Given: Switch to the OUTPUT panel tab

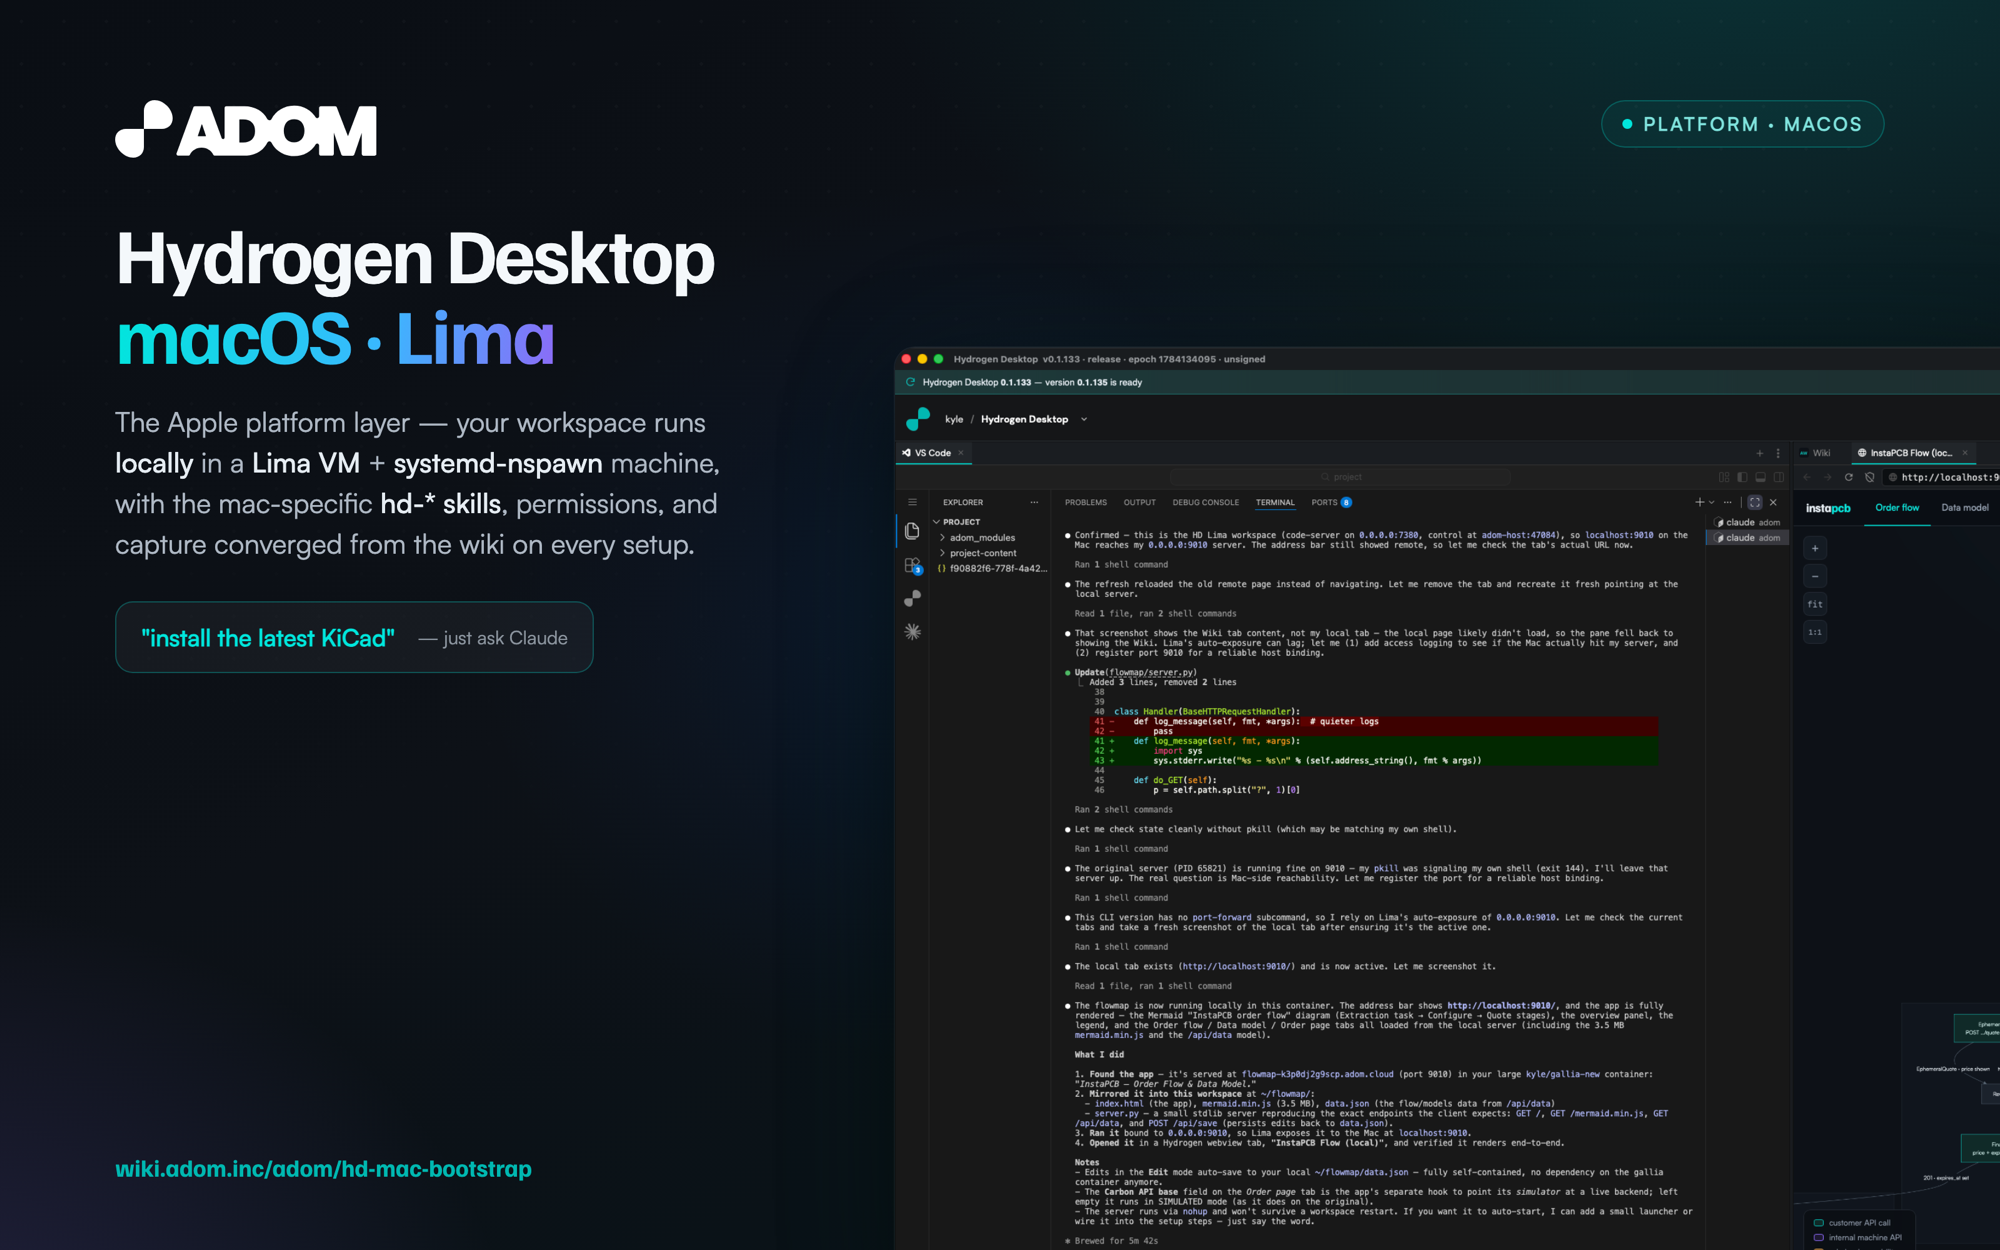Looking at the screenshot, I should click(1139, 502).
